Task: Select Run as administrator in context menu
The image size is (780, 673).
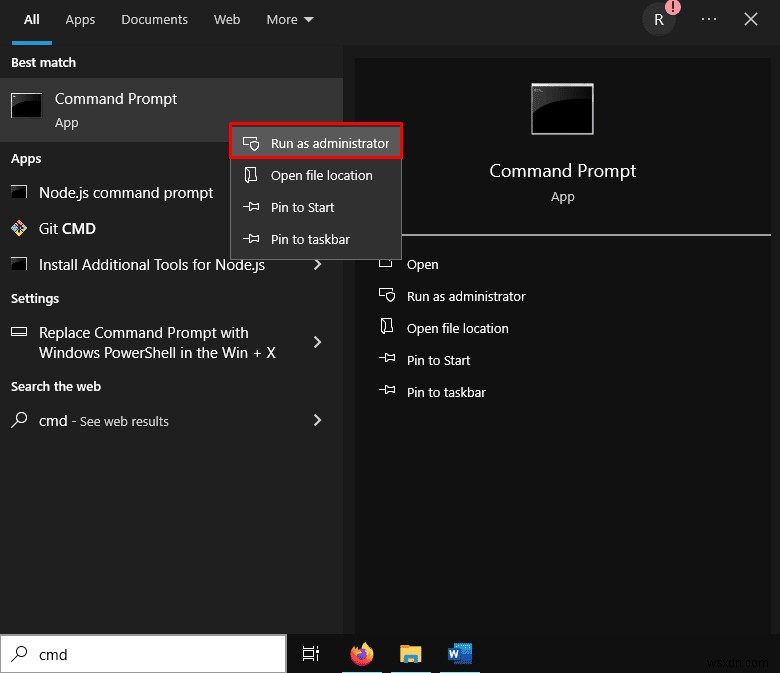Action: [x=316, y=143]
